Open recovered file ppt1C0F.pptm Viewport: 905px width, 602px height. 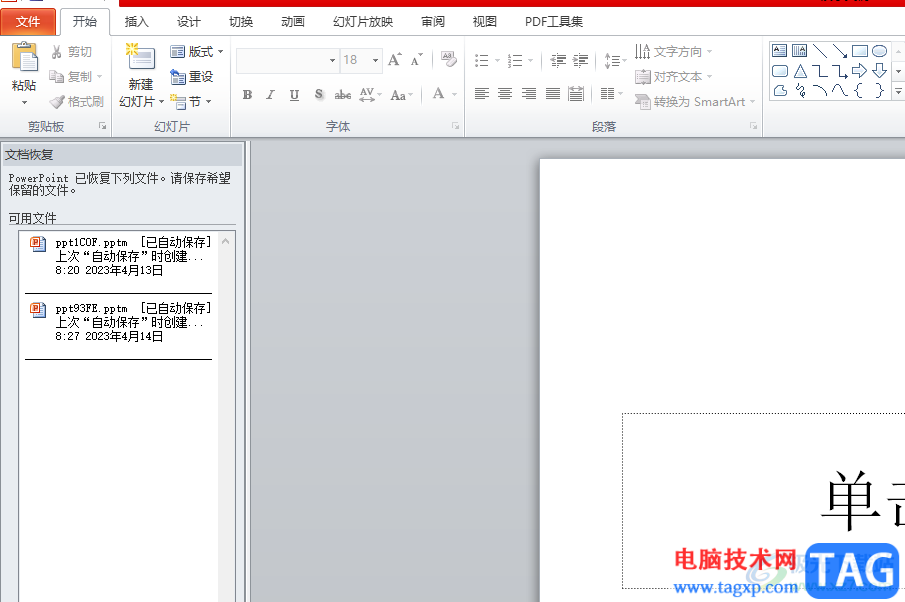click(118, 256)
